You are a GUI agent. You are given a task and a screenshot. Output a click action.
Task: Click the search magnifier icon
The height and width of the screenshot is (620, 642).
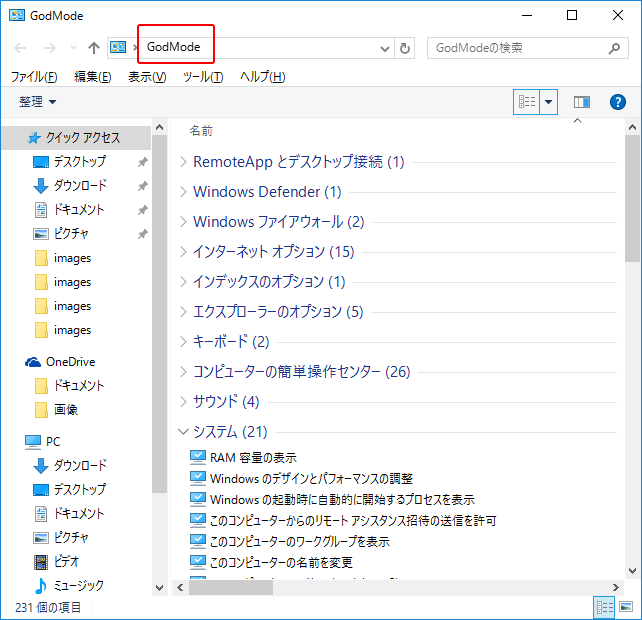point(614,48)
